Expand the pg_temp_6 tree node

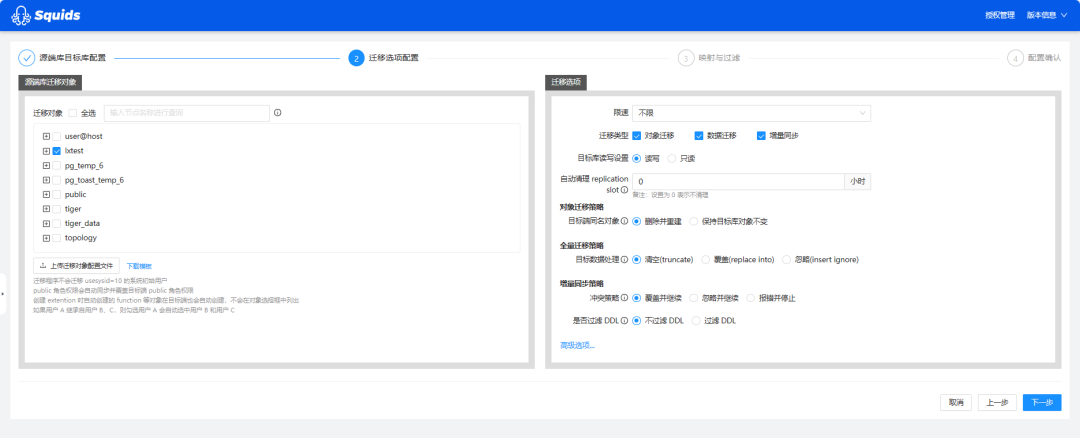(x=46, y=165)
